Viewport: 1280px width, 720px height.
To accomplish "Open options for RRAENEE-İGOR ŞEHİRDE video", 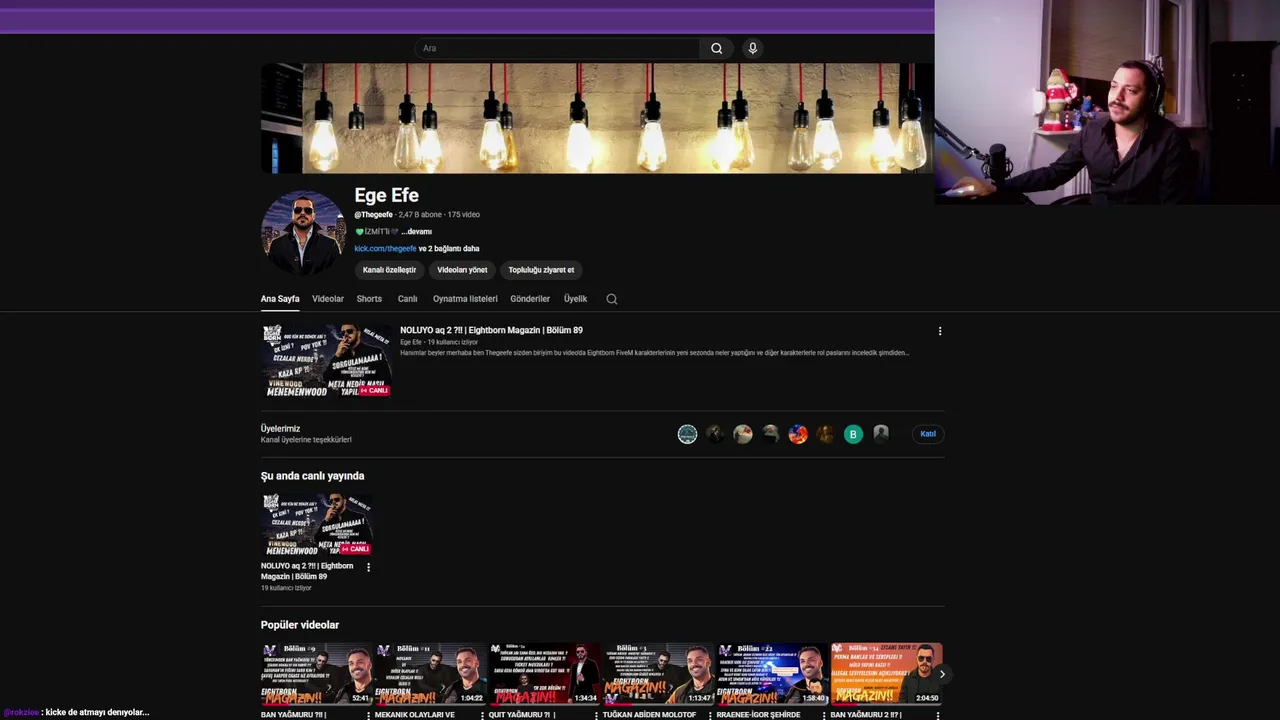I will (824, 715).
